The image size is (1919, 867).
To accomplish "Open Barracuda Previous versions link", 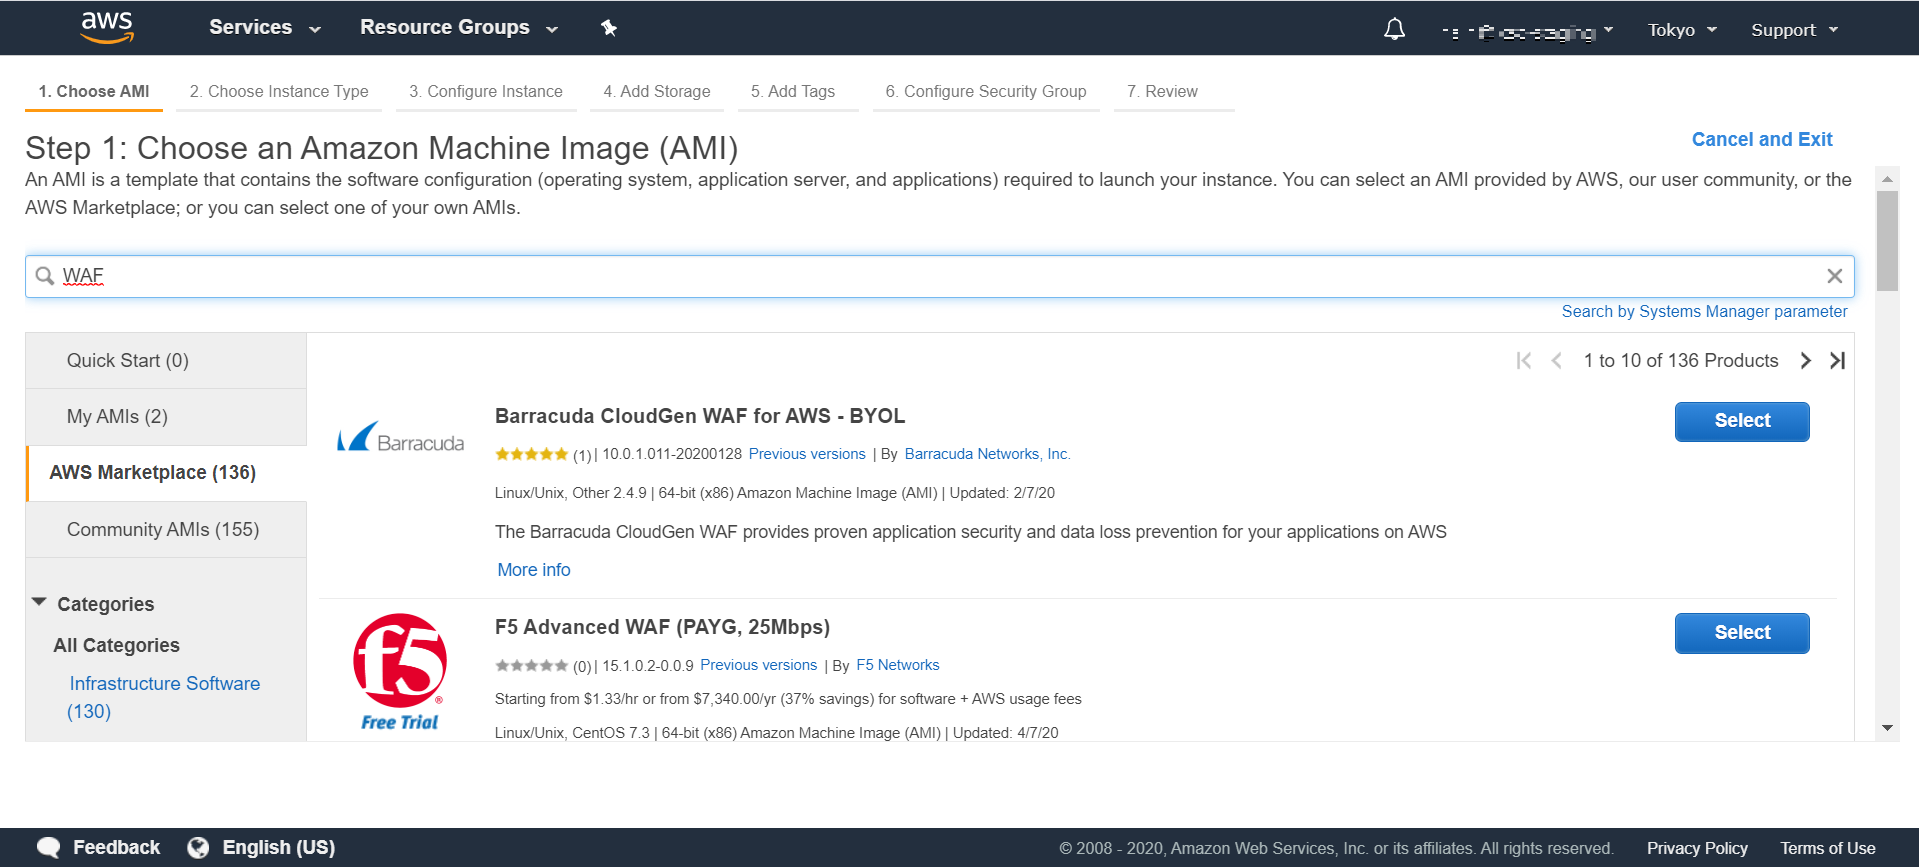I will pos(807,454).
